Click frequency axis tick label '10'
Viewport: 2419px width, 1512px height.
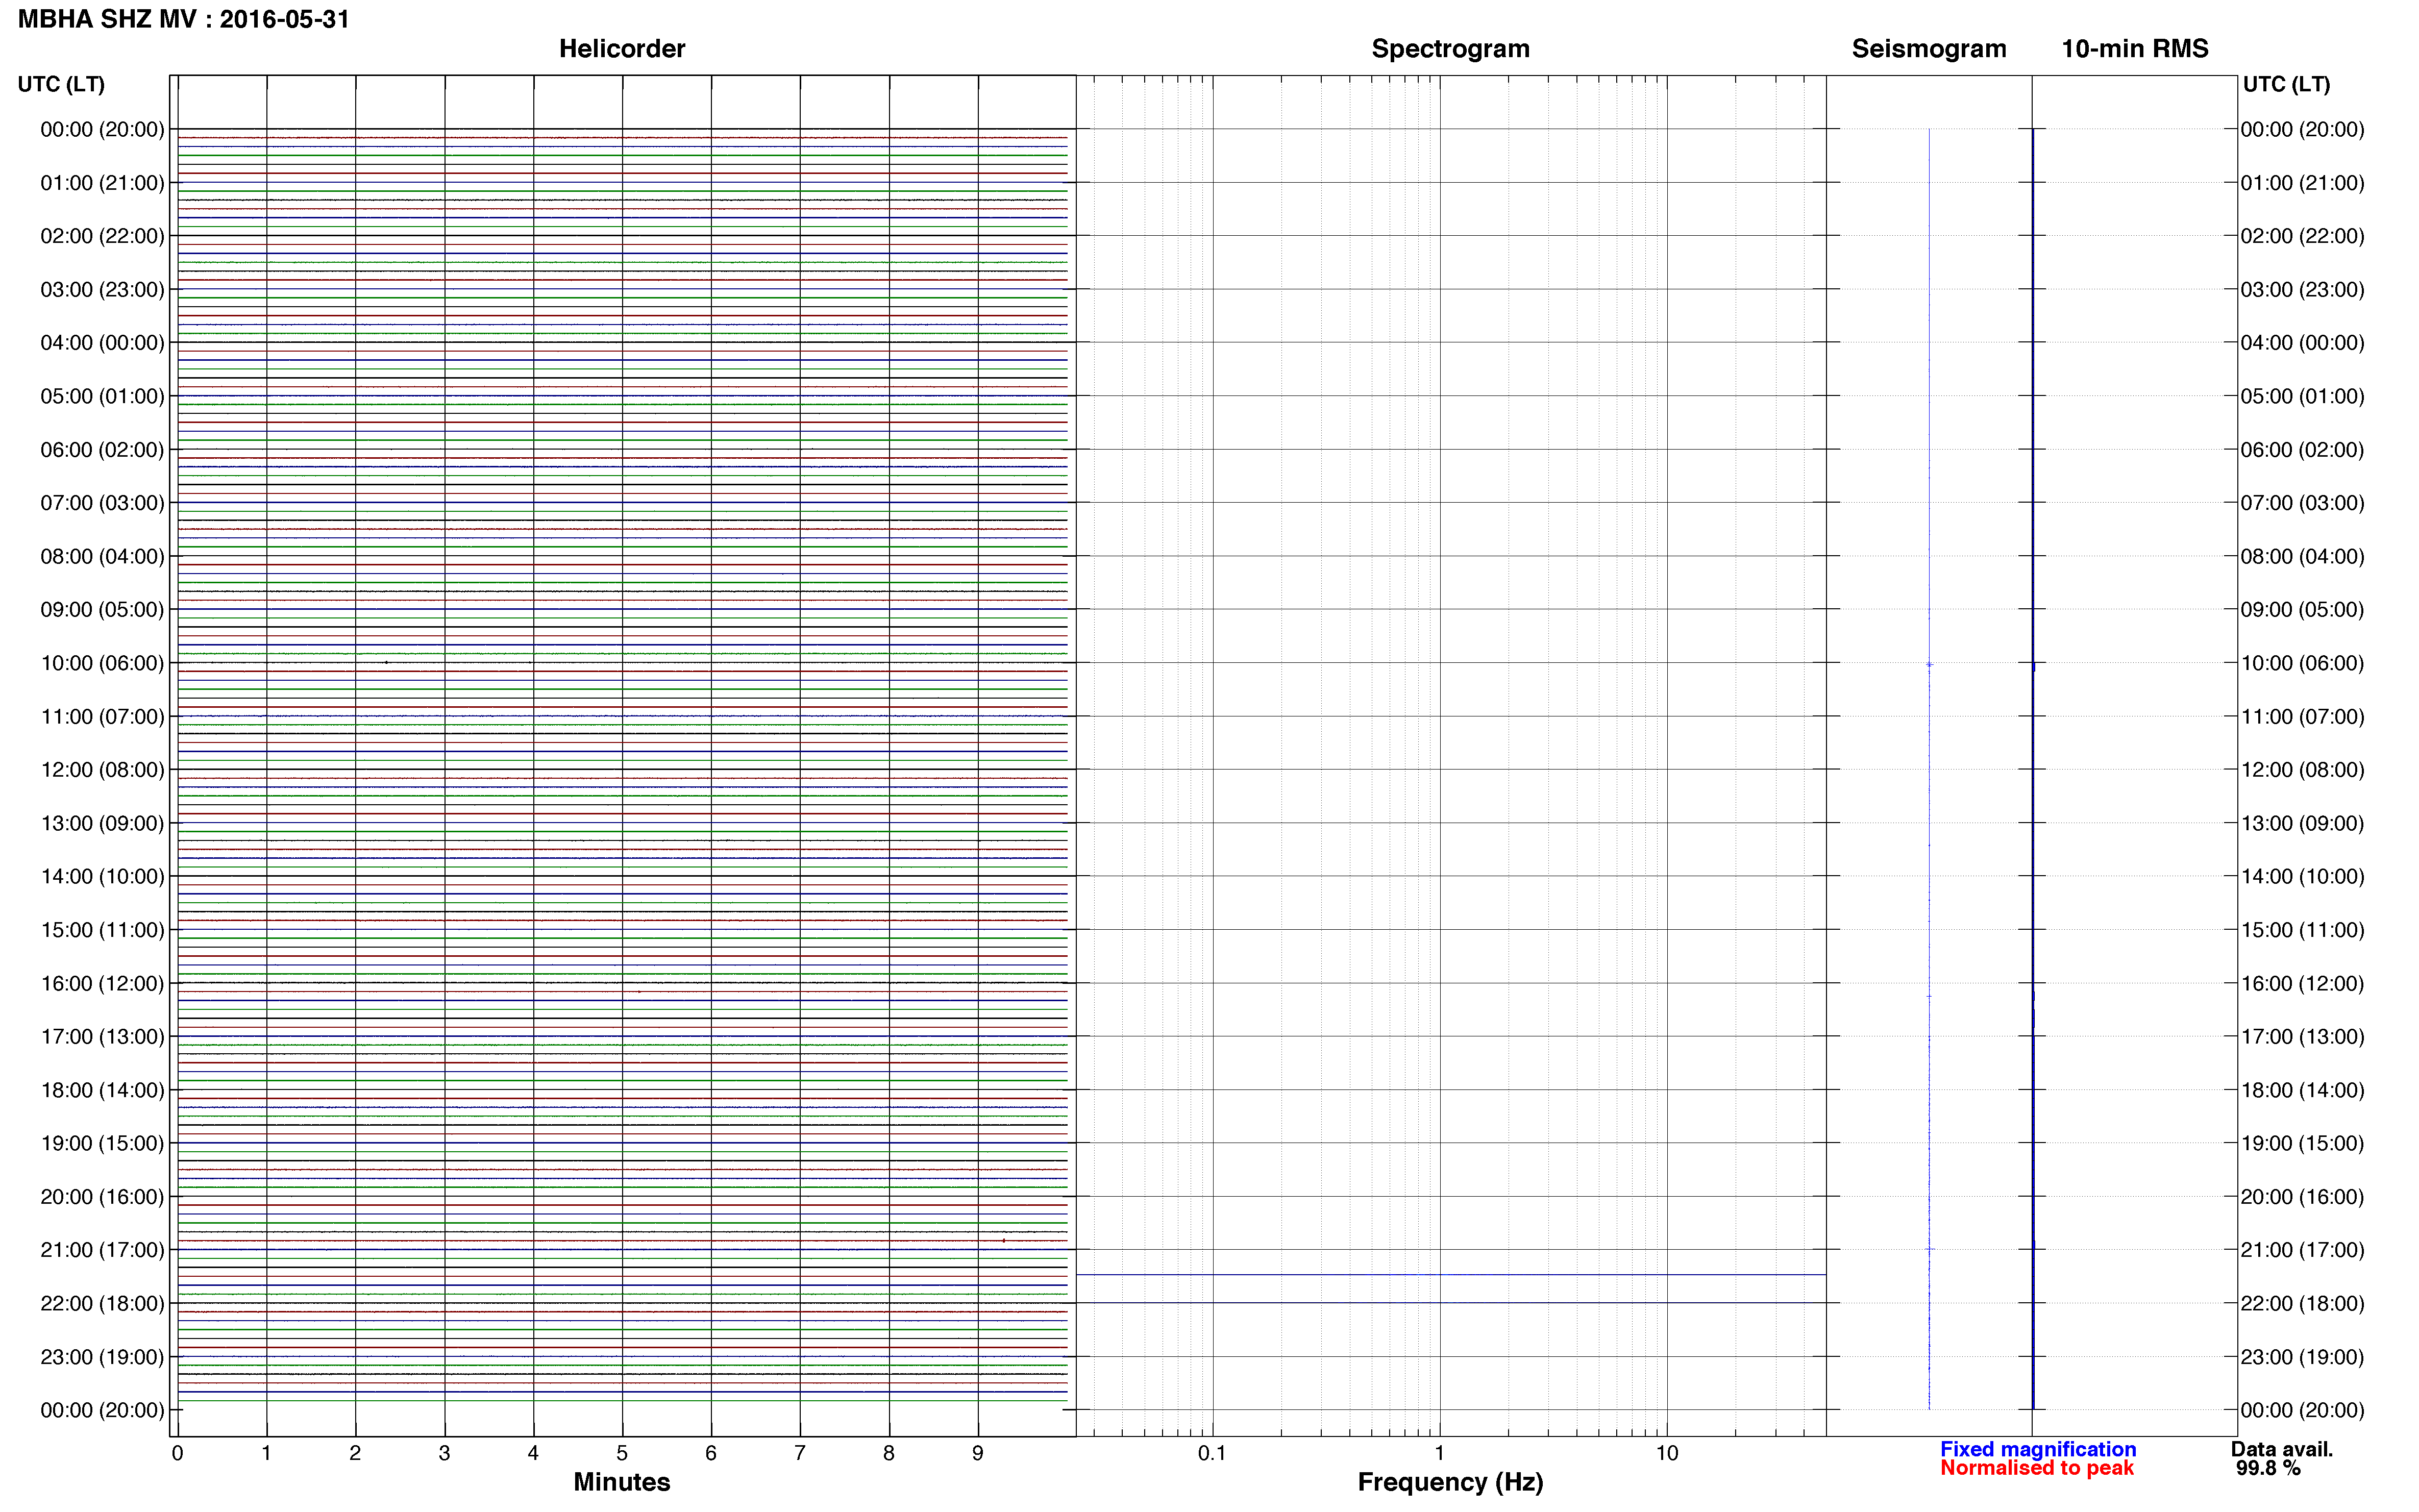(1667, 1453)
